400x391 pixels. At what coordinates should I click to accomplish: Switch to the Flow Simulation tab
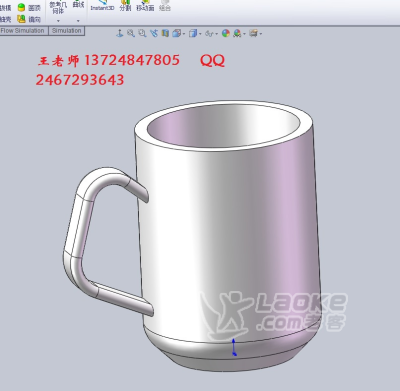point(23,31)
